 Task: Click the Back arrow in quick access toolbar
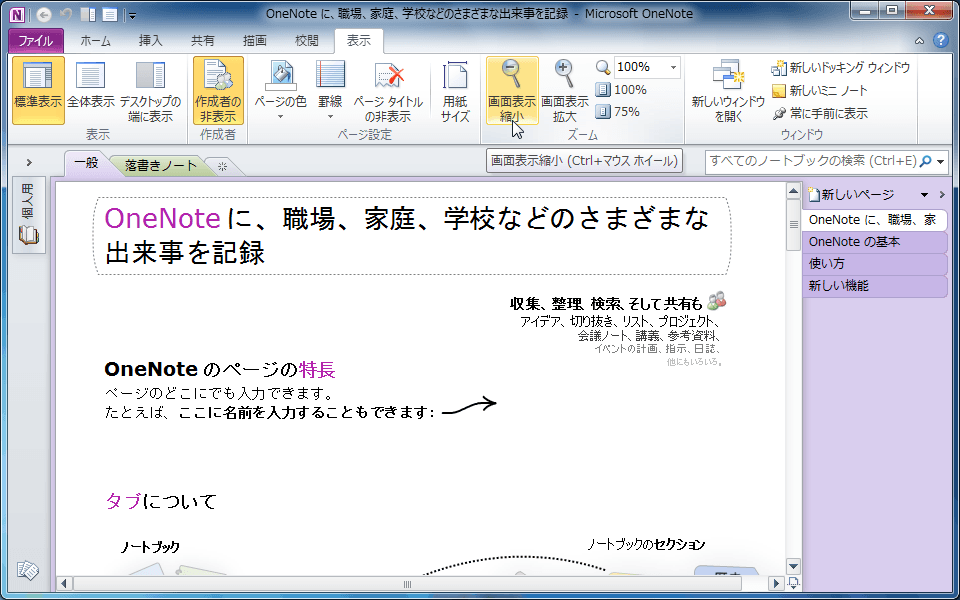43,13
